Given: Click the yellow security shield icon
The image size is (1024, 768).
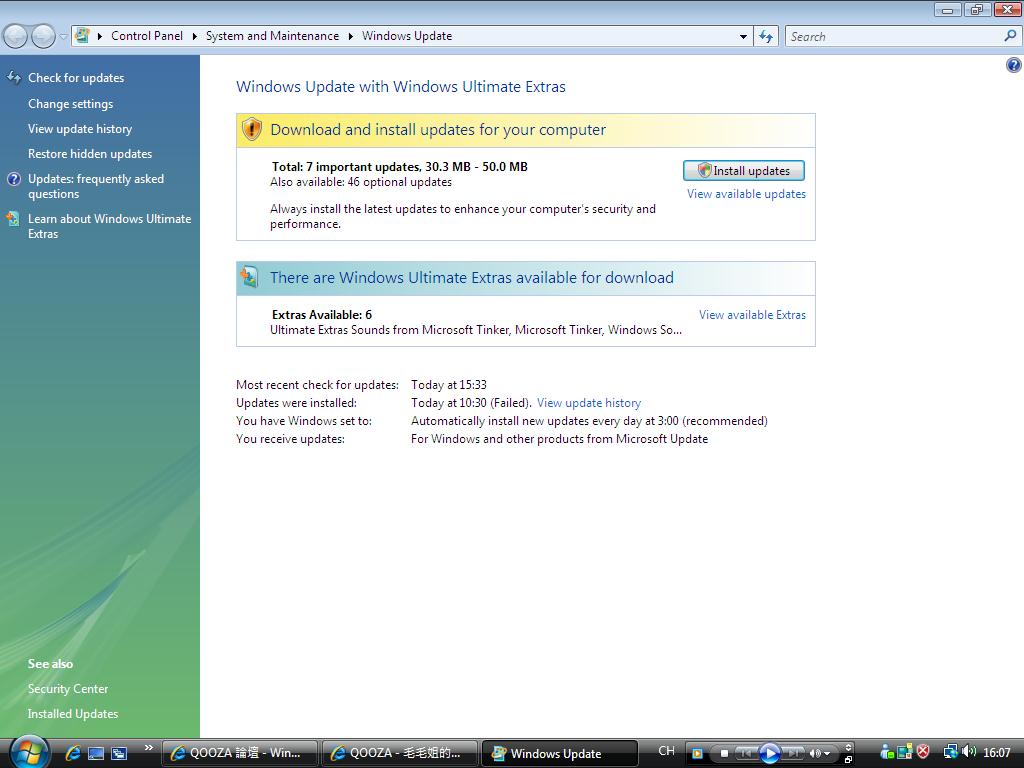Looking at the screenshot, I should [251, 129].
